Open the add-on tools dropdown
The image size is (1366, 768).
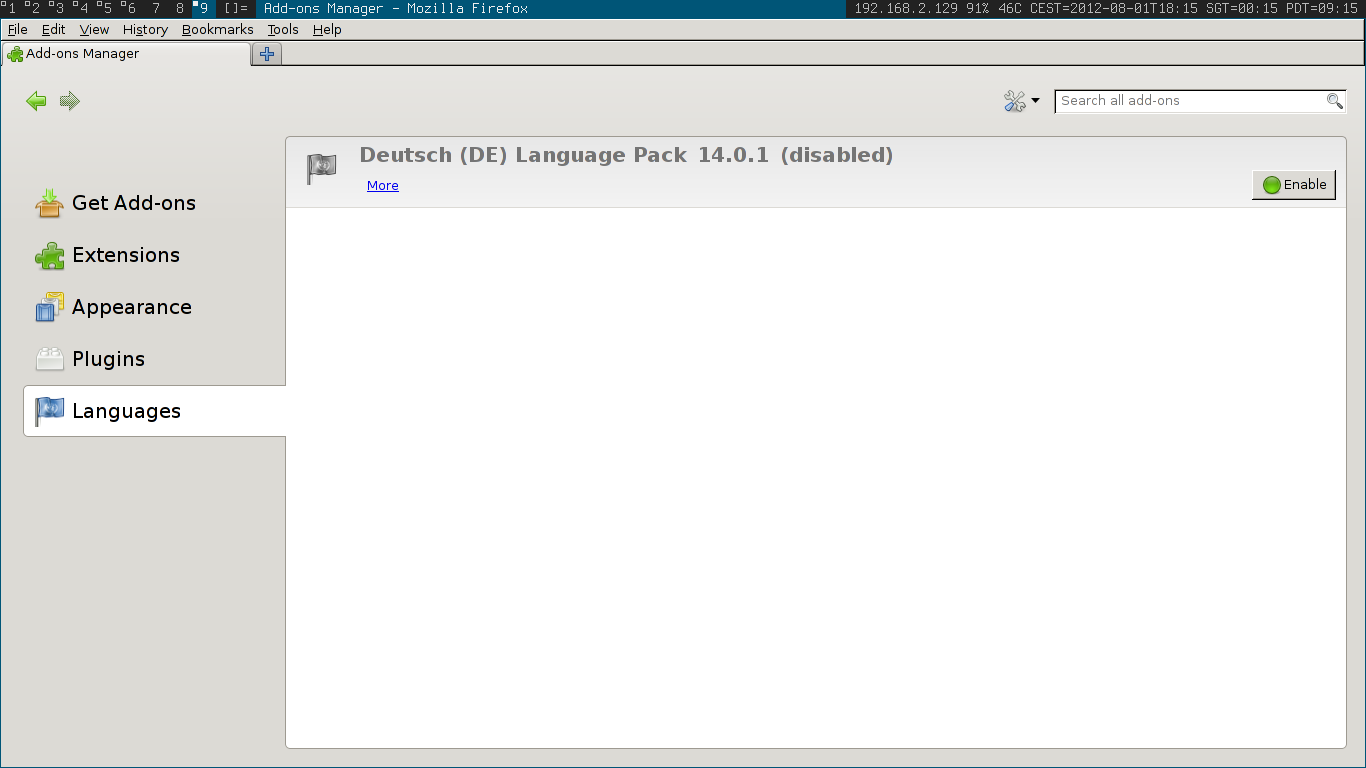tap(1021, 101)
